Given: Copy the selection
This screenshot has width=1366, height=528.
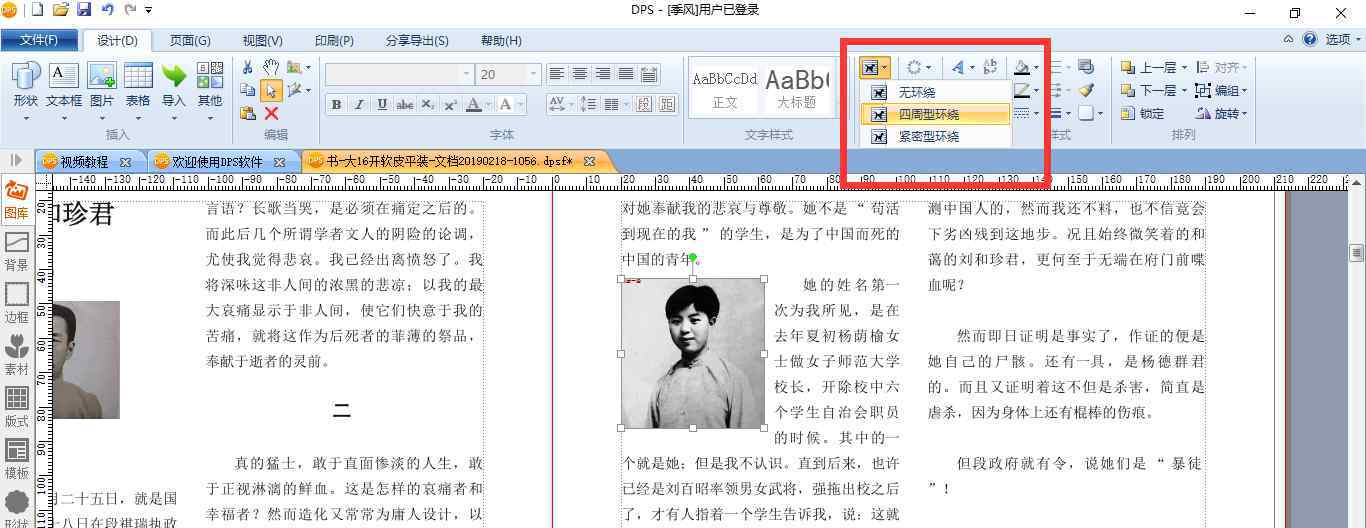Looking at the screenshot, I should [x=248, y=90].
